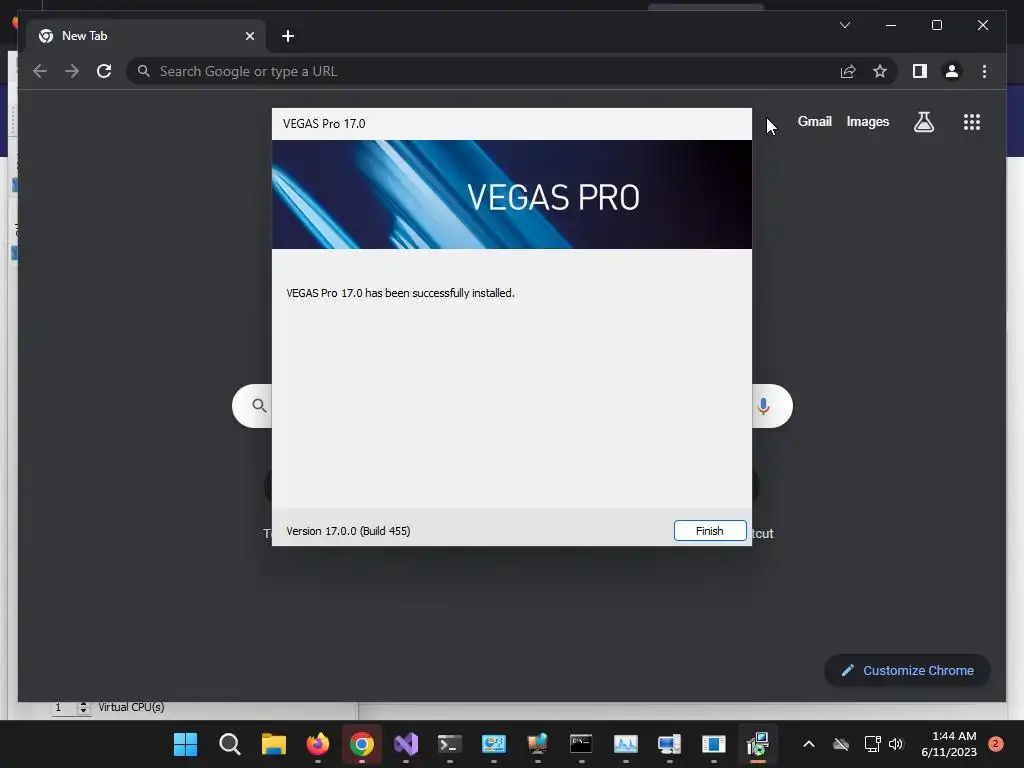The width and height of the screenshot is (1024, 768).
Task: Open the Gmail link
Action: pyautogui.click(x=814, y=121)
